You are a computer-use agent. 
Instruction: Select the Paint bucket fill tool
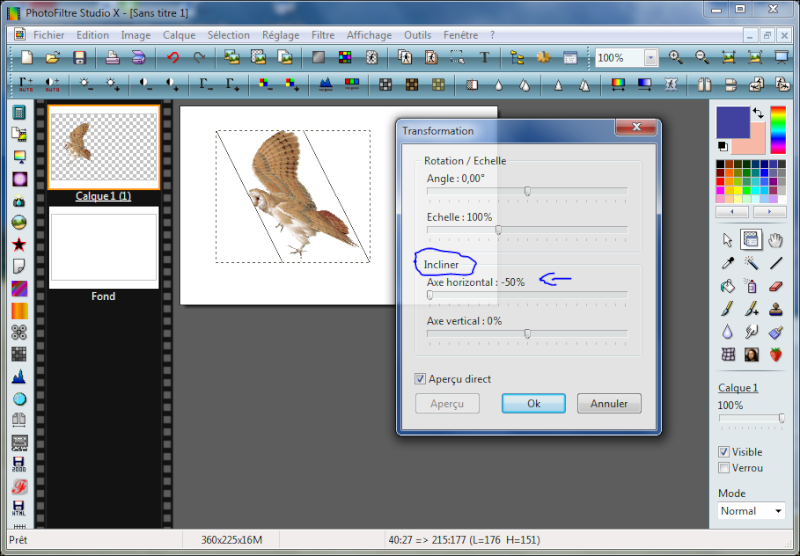click(x=728, y=286)
